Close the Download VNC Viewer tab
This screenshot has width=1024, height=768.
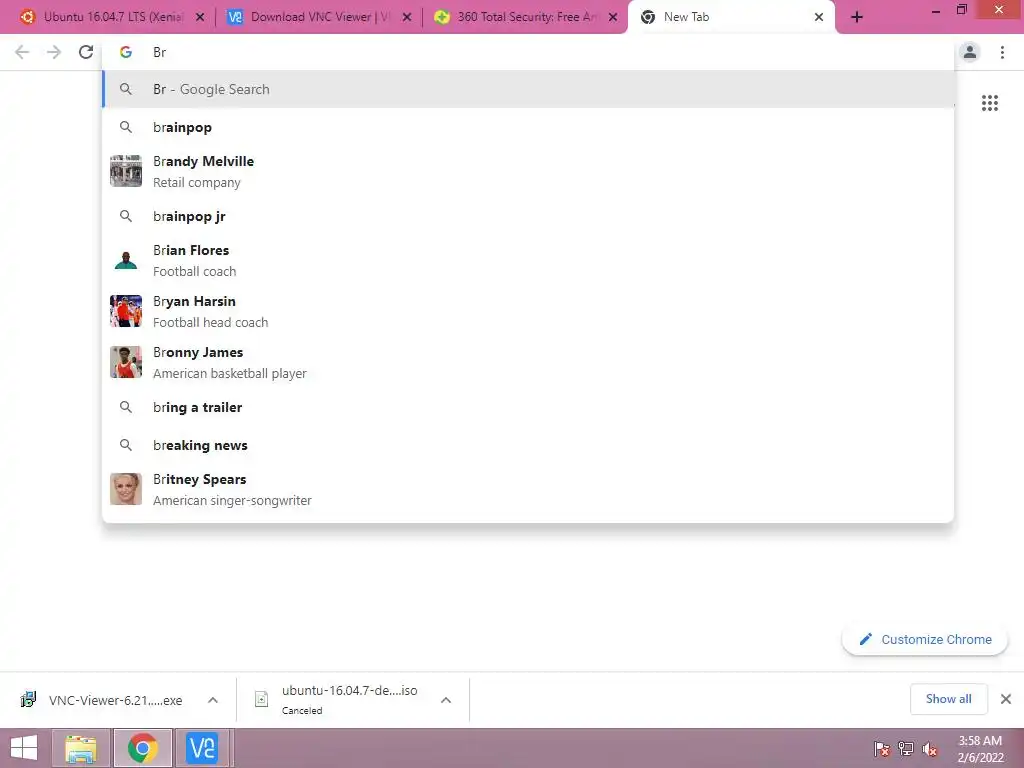407,17
